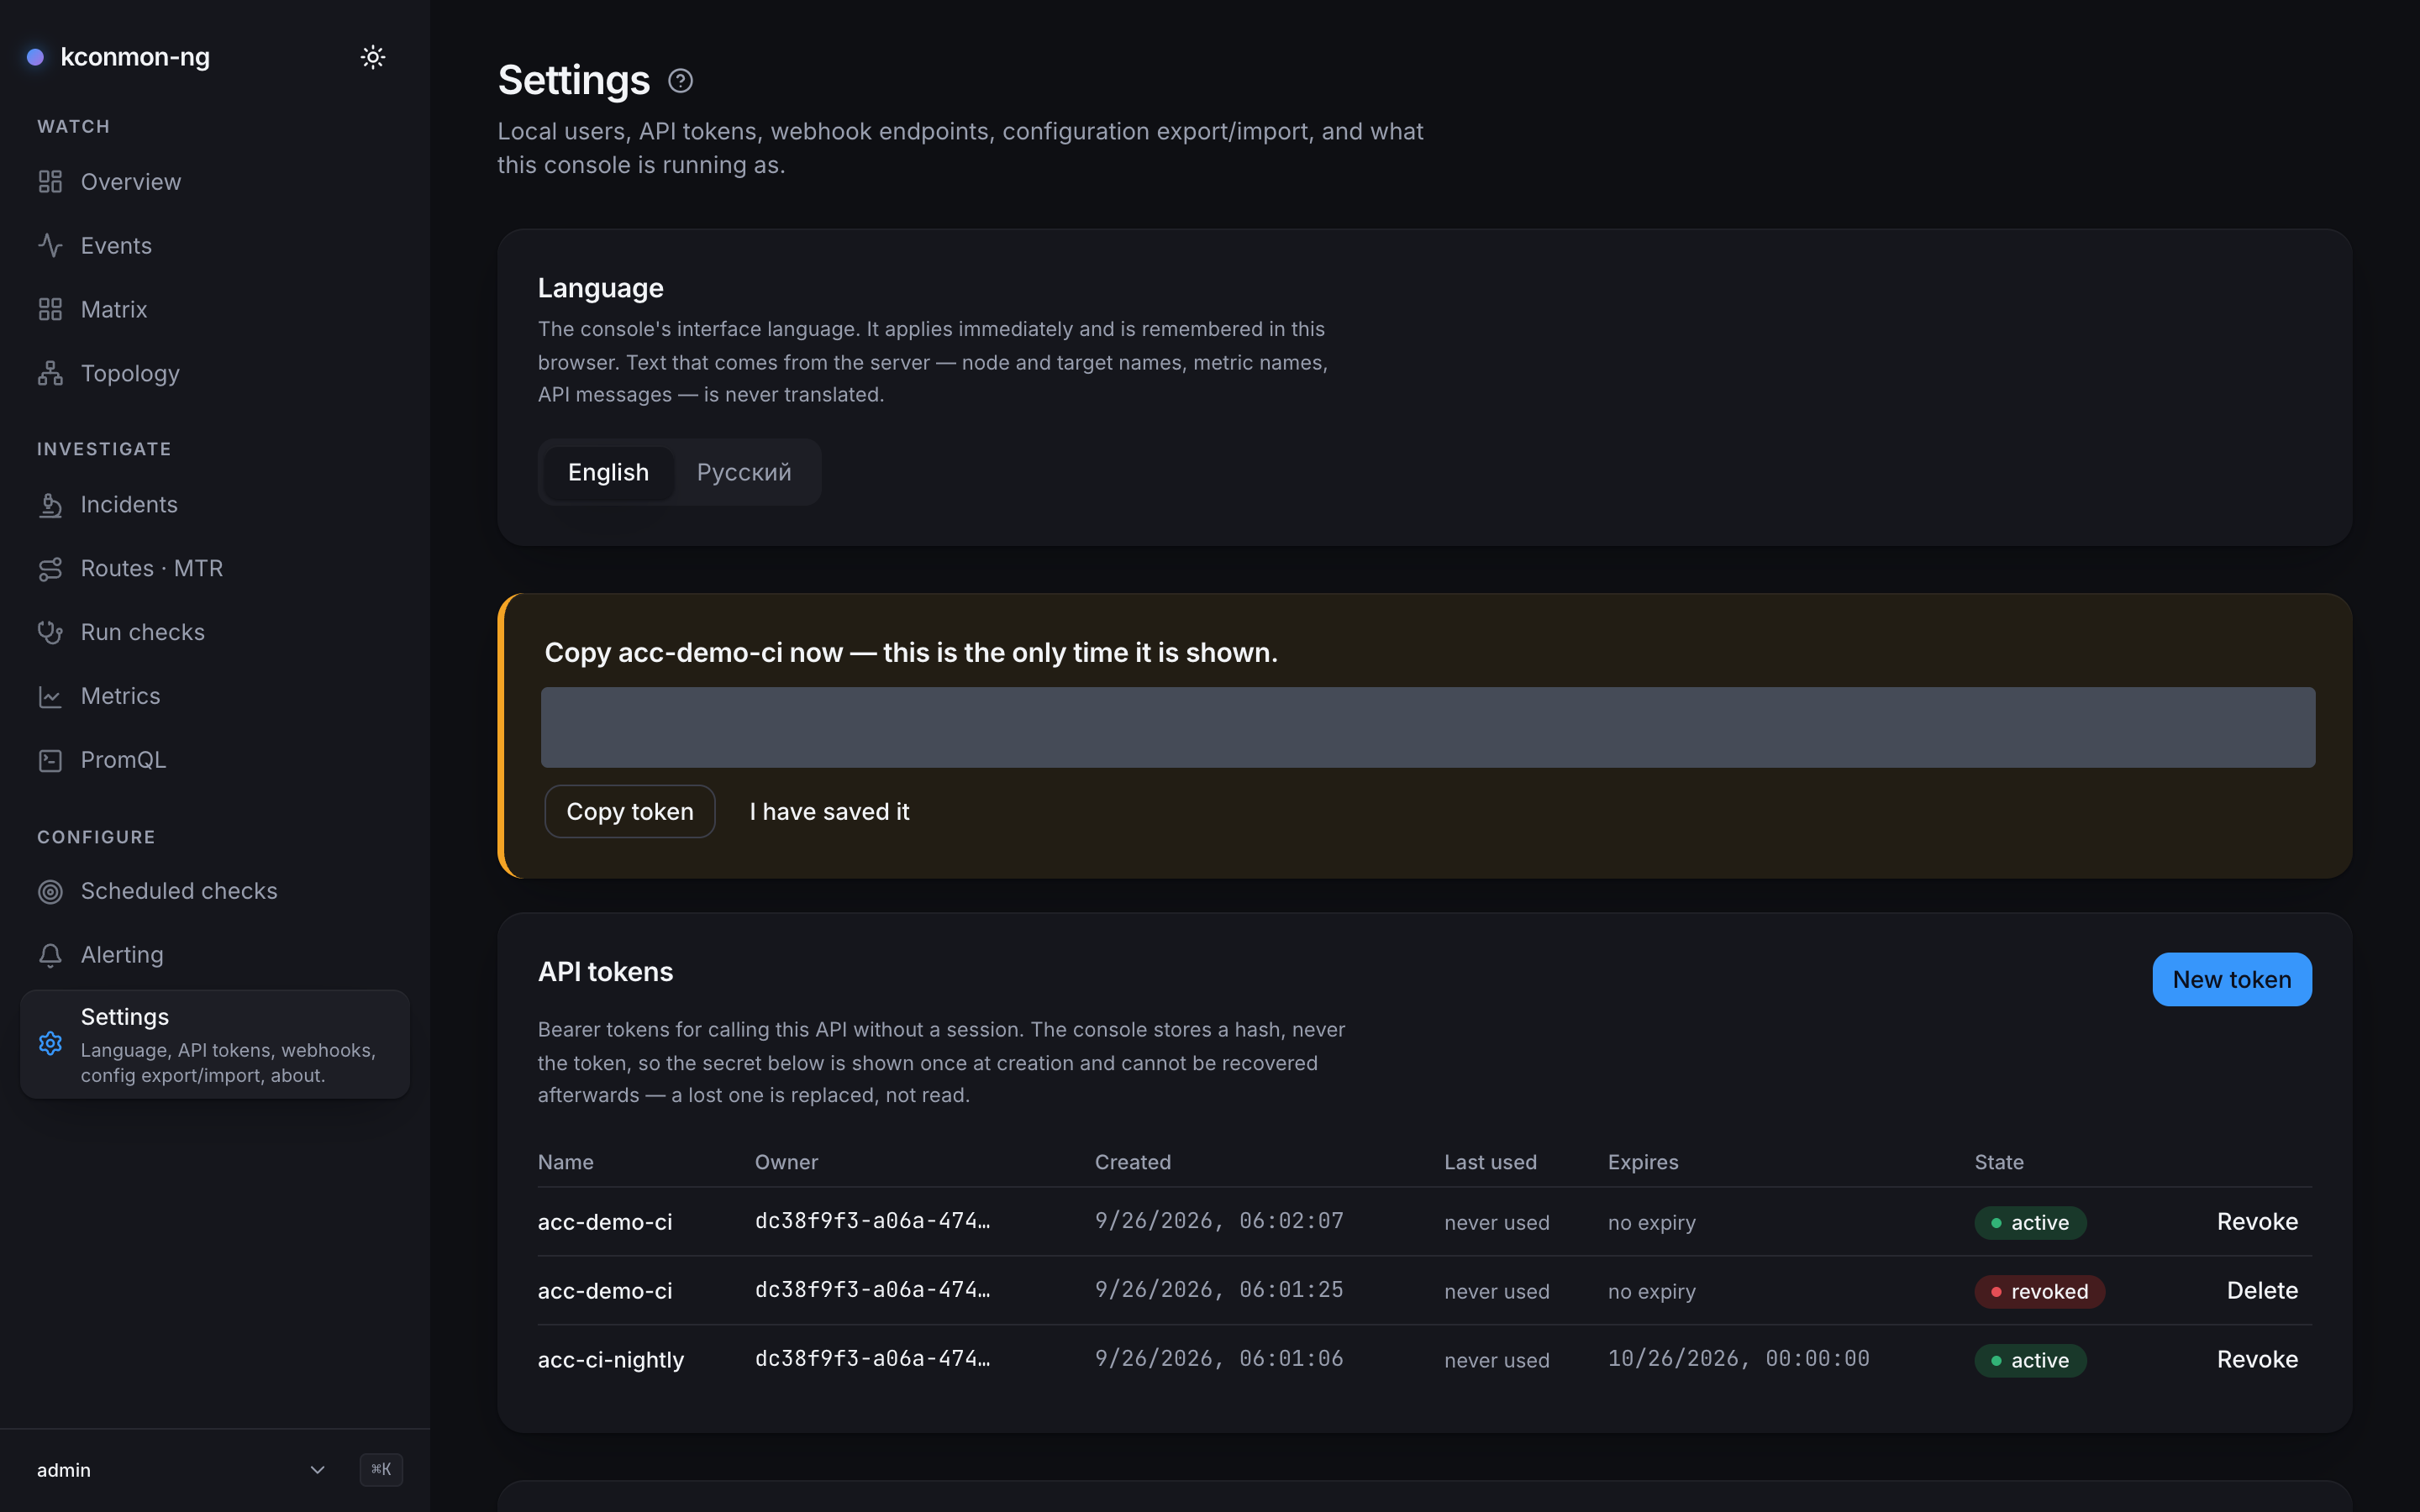
Task: Switch the interface language to Русский
Action: pyautogui.click(x=744, y=472)
